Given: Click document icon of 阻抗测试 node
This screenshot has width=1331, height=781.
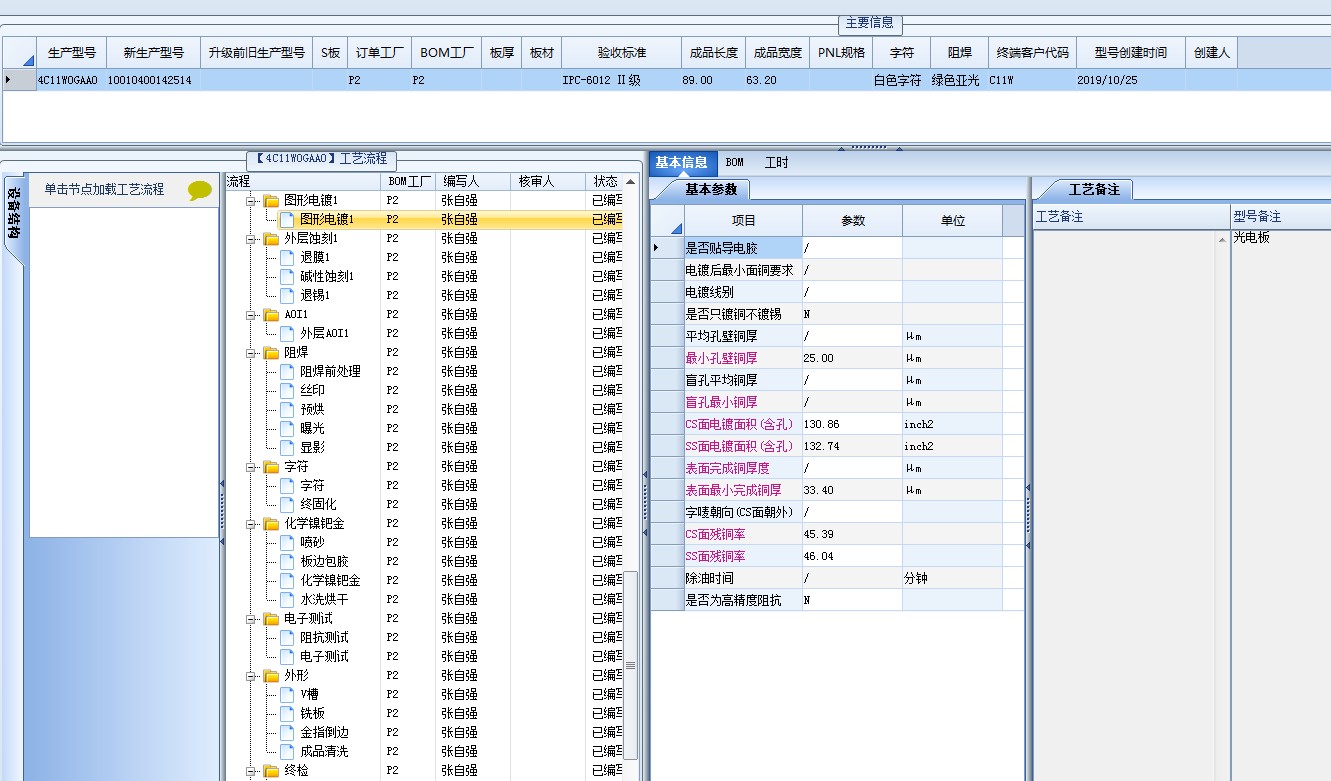Looking at the screenshot, I should click(x=287, y=638).
